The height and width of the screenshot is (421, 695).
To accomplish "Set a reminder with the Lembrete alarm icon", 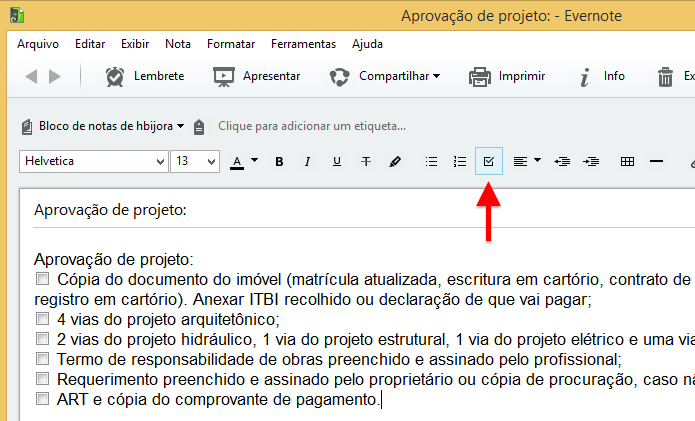I will 115,77.
